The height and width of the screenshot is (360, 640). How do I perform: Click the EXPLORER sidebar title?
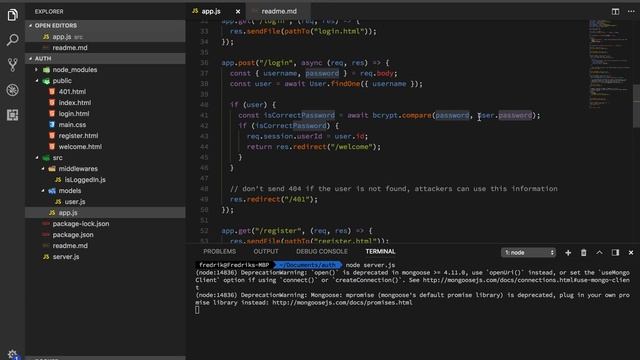49,11
